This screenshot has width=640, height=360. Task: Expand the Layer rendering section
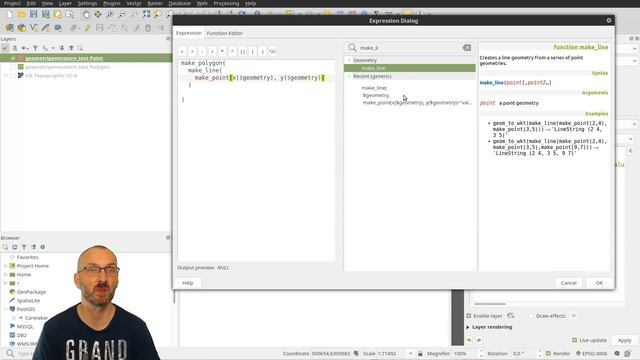[468, 327]
